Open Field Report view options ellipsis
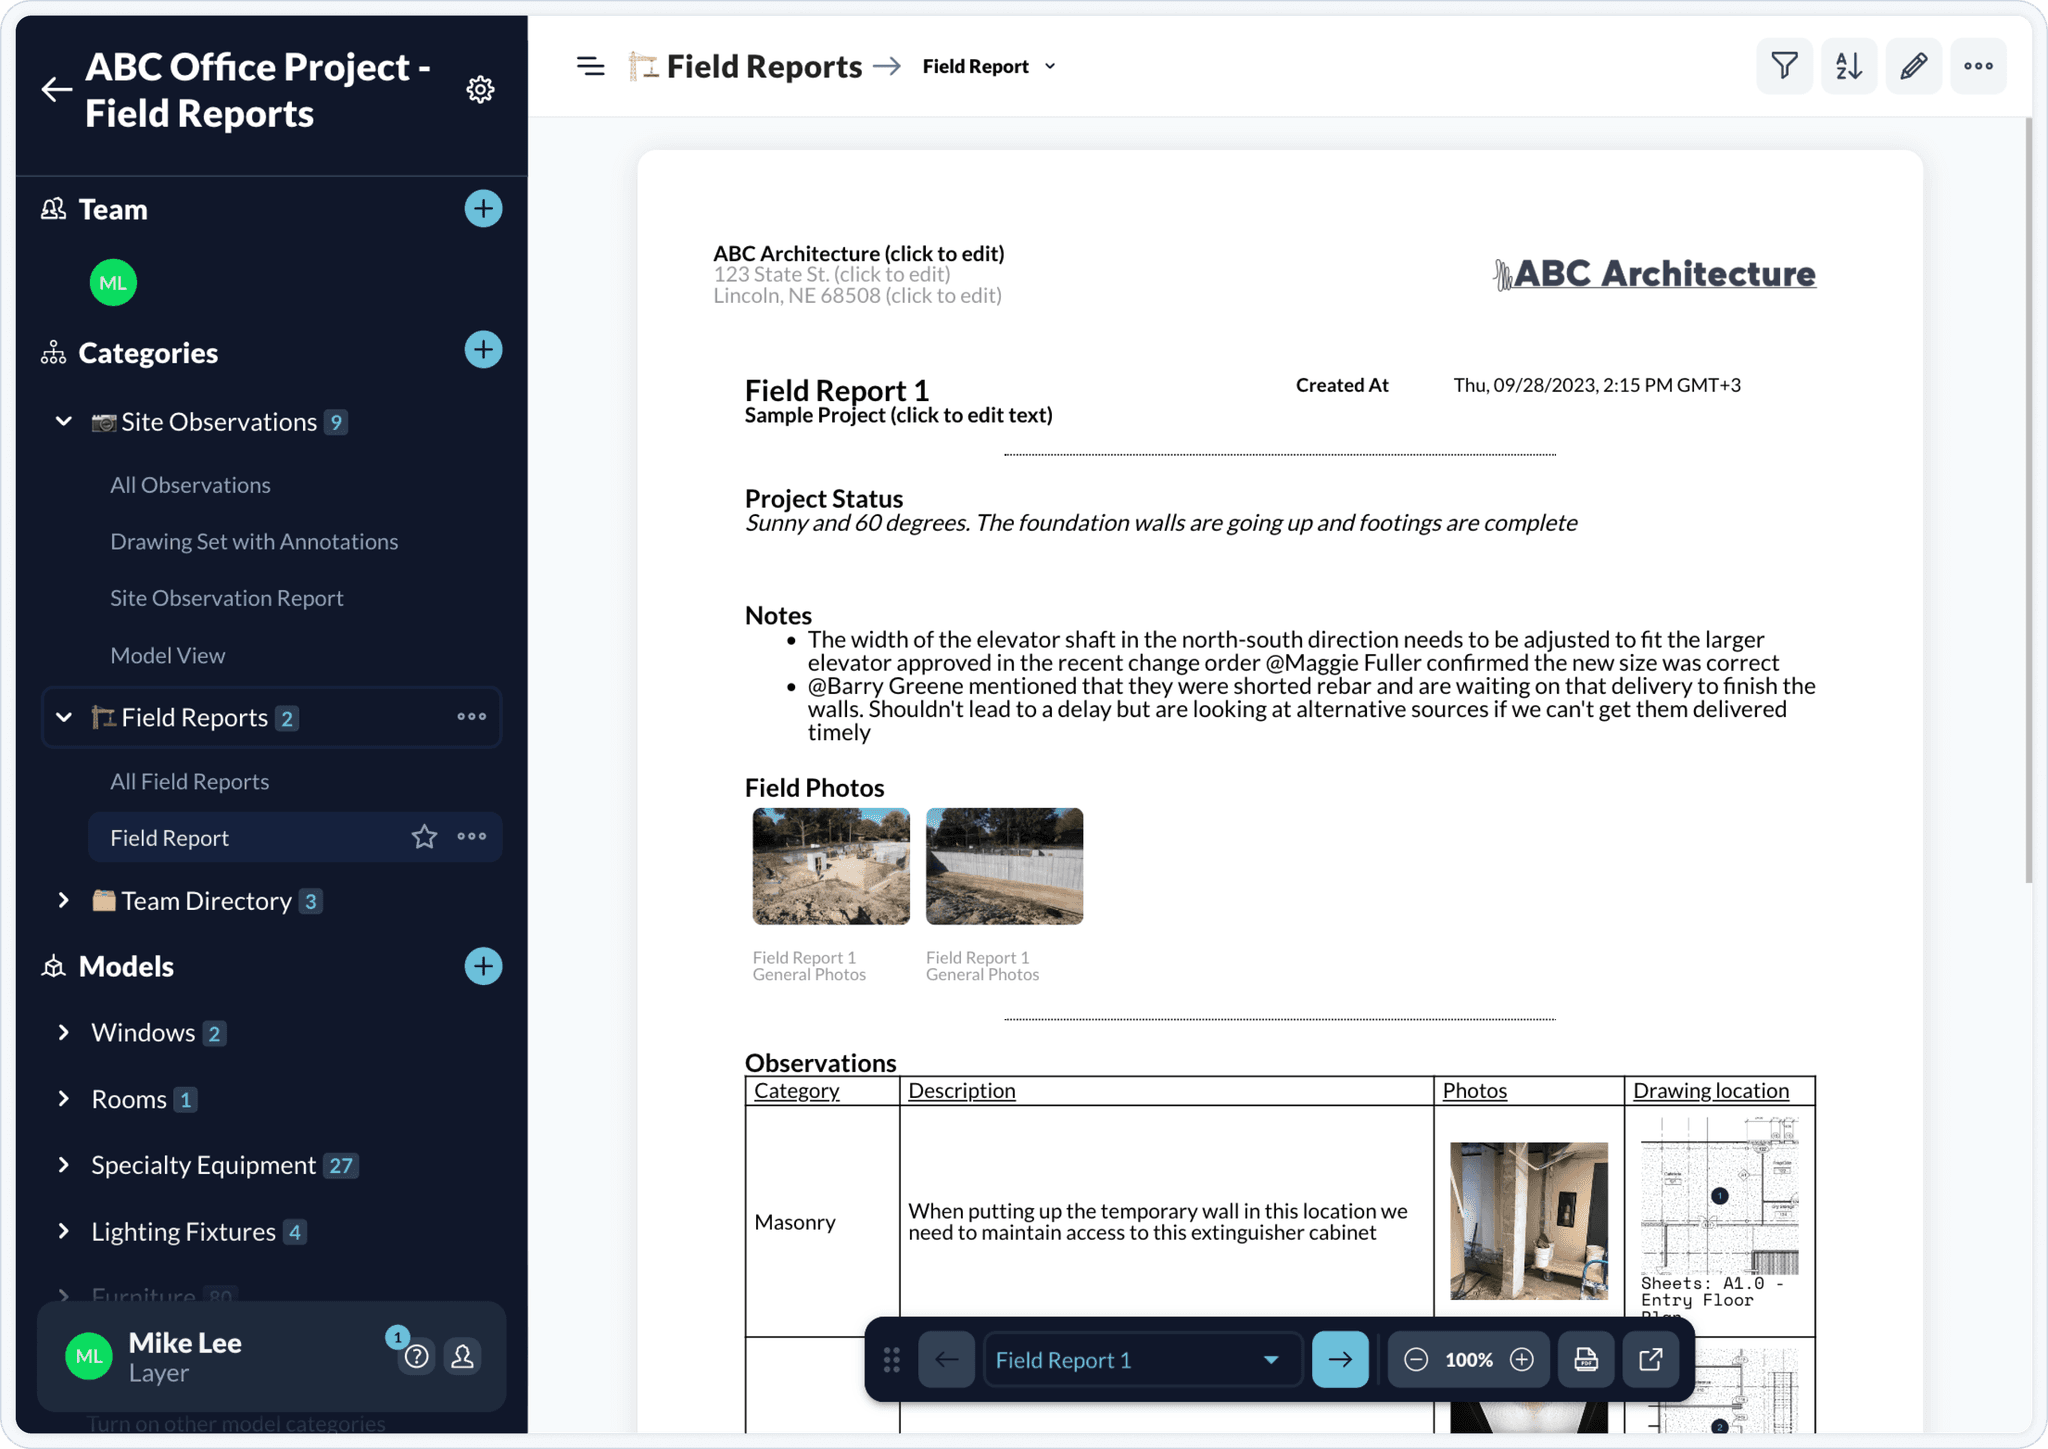Viewport: 2048px width, 1449px height. click(472, 837)
